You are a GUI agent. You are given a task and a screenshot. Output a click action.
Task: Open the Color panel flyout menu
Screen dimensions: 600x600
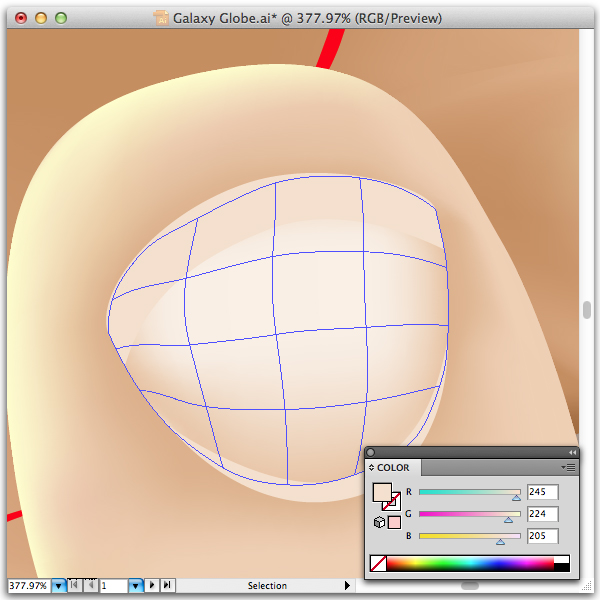click(569, 468)
